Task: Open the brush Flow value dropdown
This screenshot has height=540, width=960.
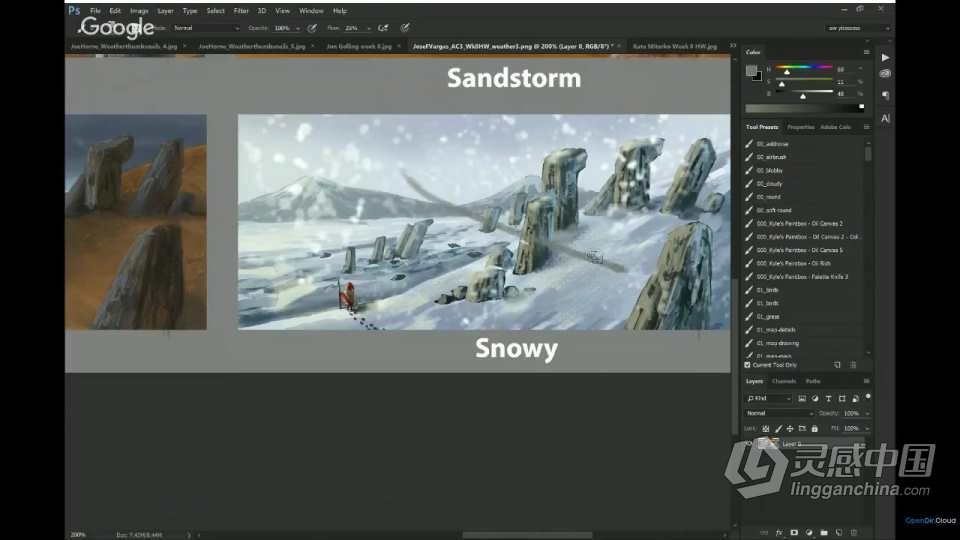Action: 369,28
